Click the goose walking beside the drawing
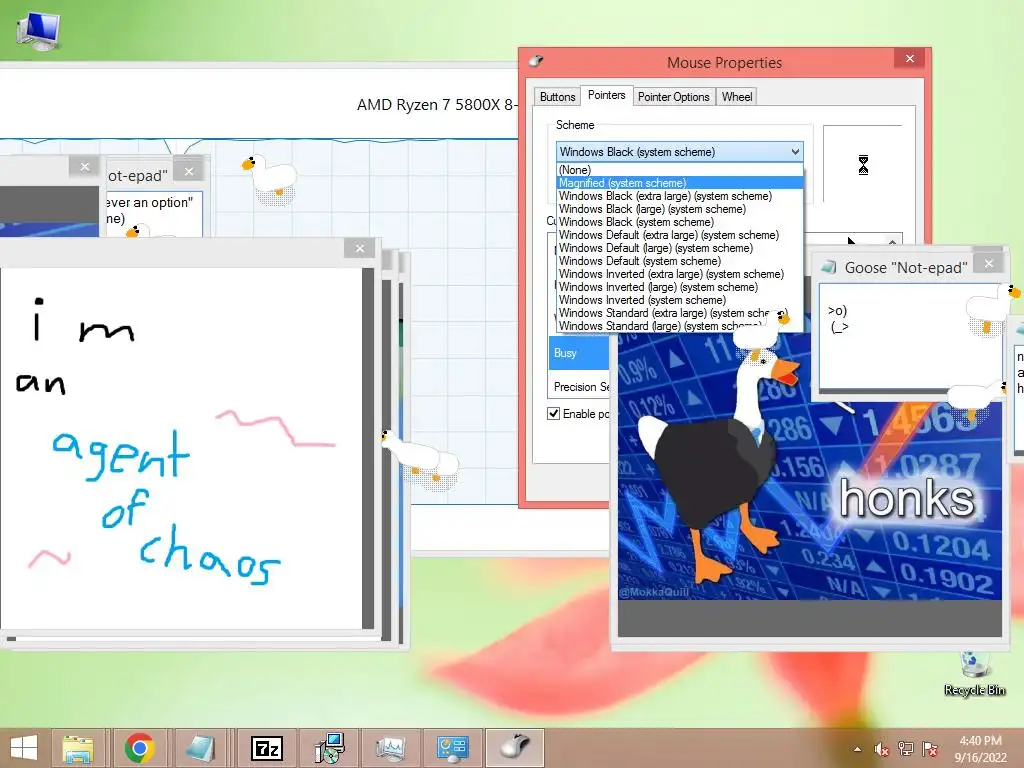Viewport: 1024px width, 768px height. [421, 458]
